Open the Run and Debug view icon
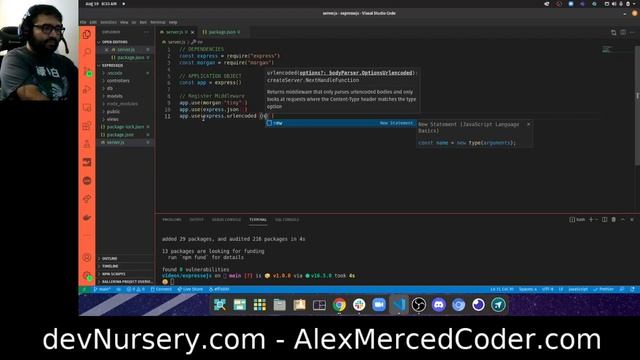The height and width of the screenshot is (360, 640). click(x=87, y=89)
